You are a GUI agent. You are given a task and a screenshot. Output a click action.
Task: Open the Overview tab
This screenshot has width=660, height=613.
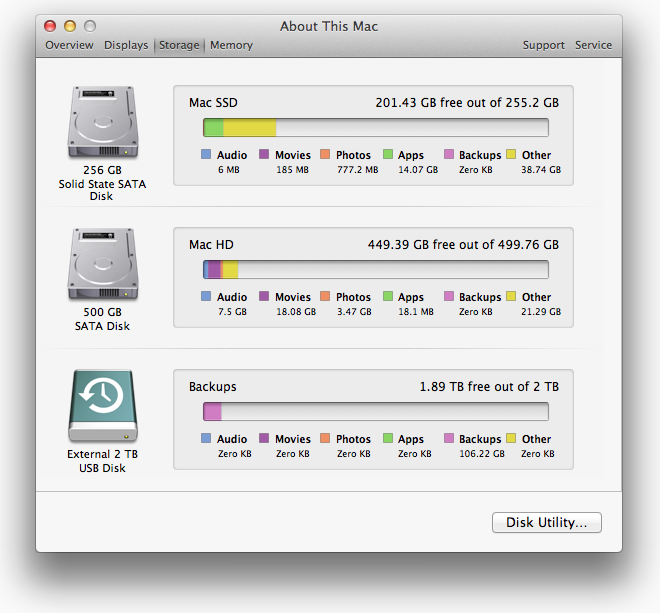(69, 45)
